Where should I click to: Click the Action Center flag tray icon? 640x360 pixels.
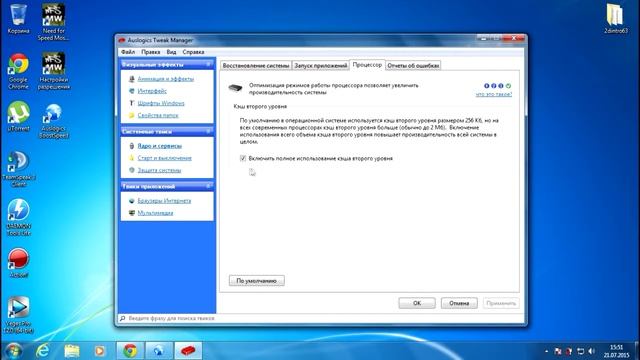[x=558, y=351]
